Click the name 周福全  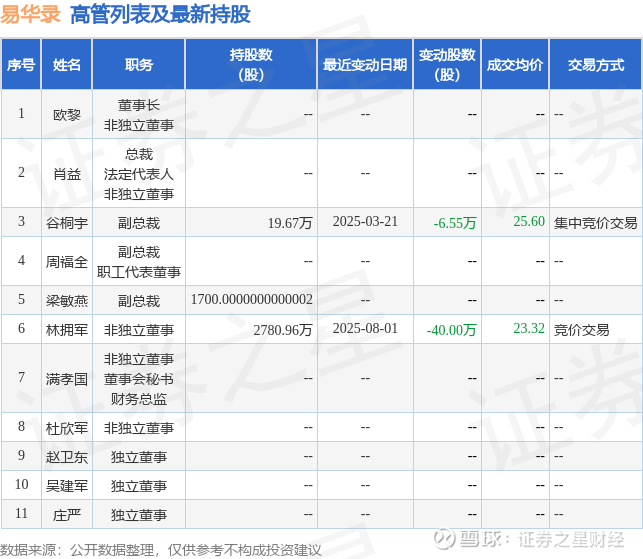(67, 262)
